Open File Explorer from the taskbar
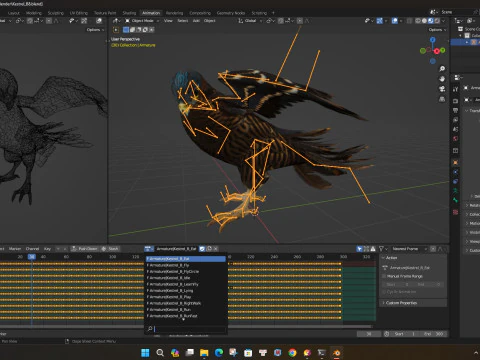480x360 pixels. pyautogui.click(x=204, y=353)
